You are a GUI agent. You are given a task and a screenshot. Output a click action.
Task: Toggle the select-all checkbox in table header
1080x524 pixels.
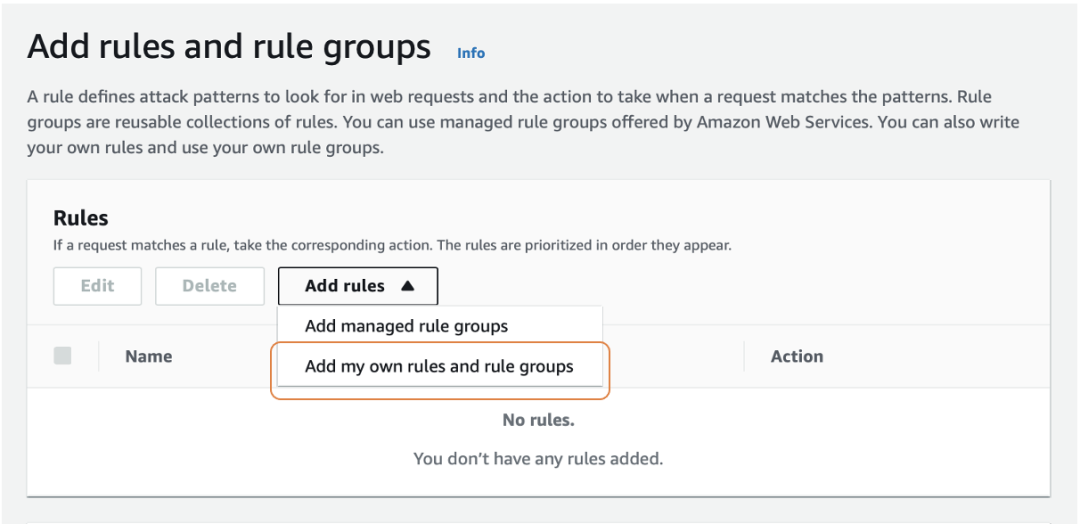63,356
